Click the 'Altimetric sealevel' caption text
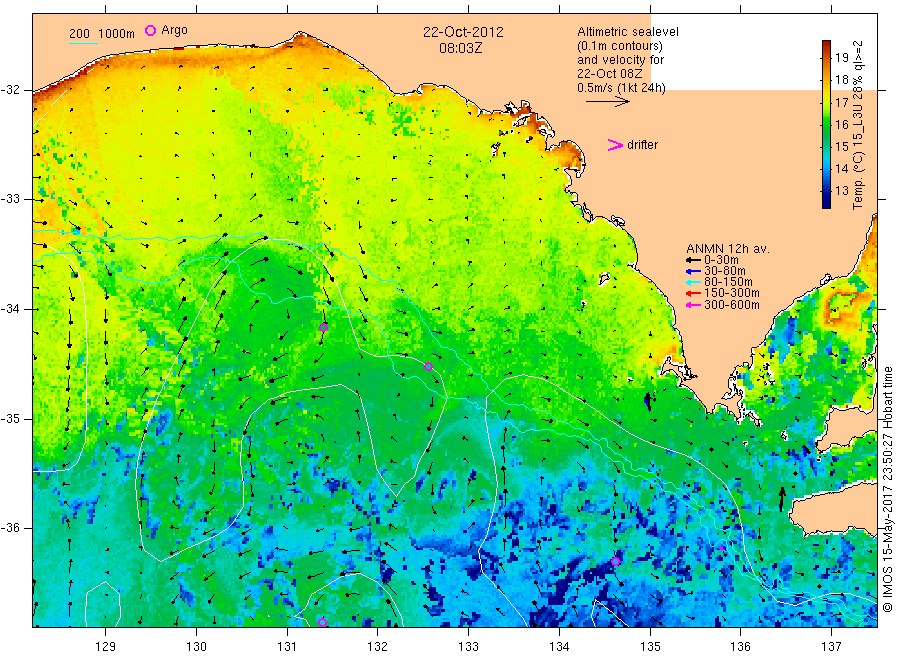 click(x=628, y=32)
